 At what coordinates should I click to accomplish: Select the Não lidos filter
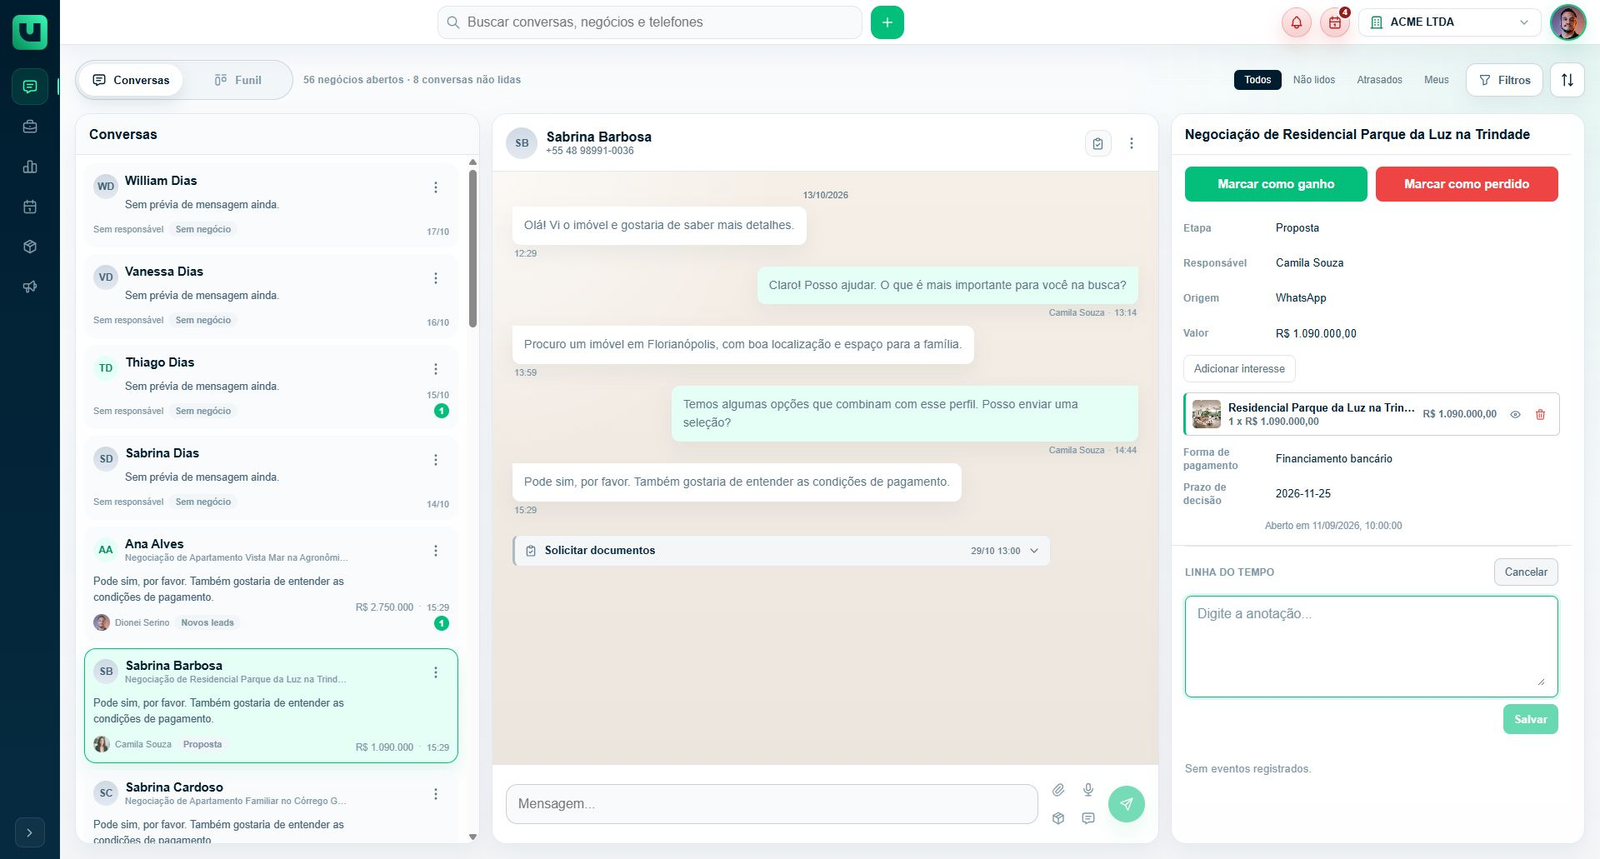coord(1314,80)
